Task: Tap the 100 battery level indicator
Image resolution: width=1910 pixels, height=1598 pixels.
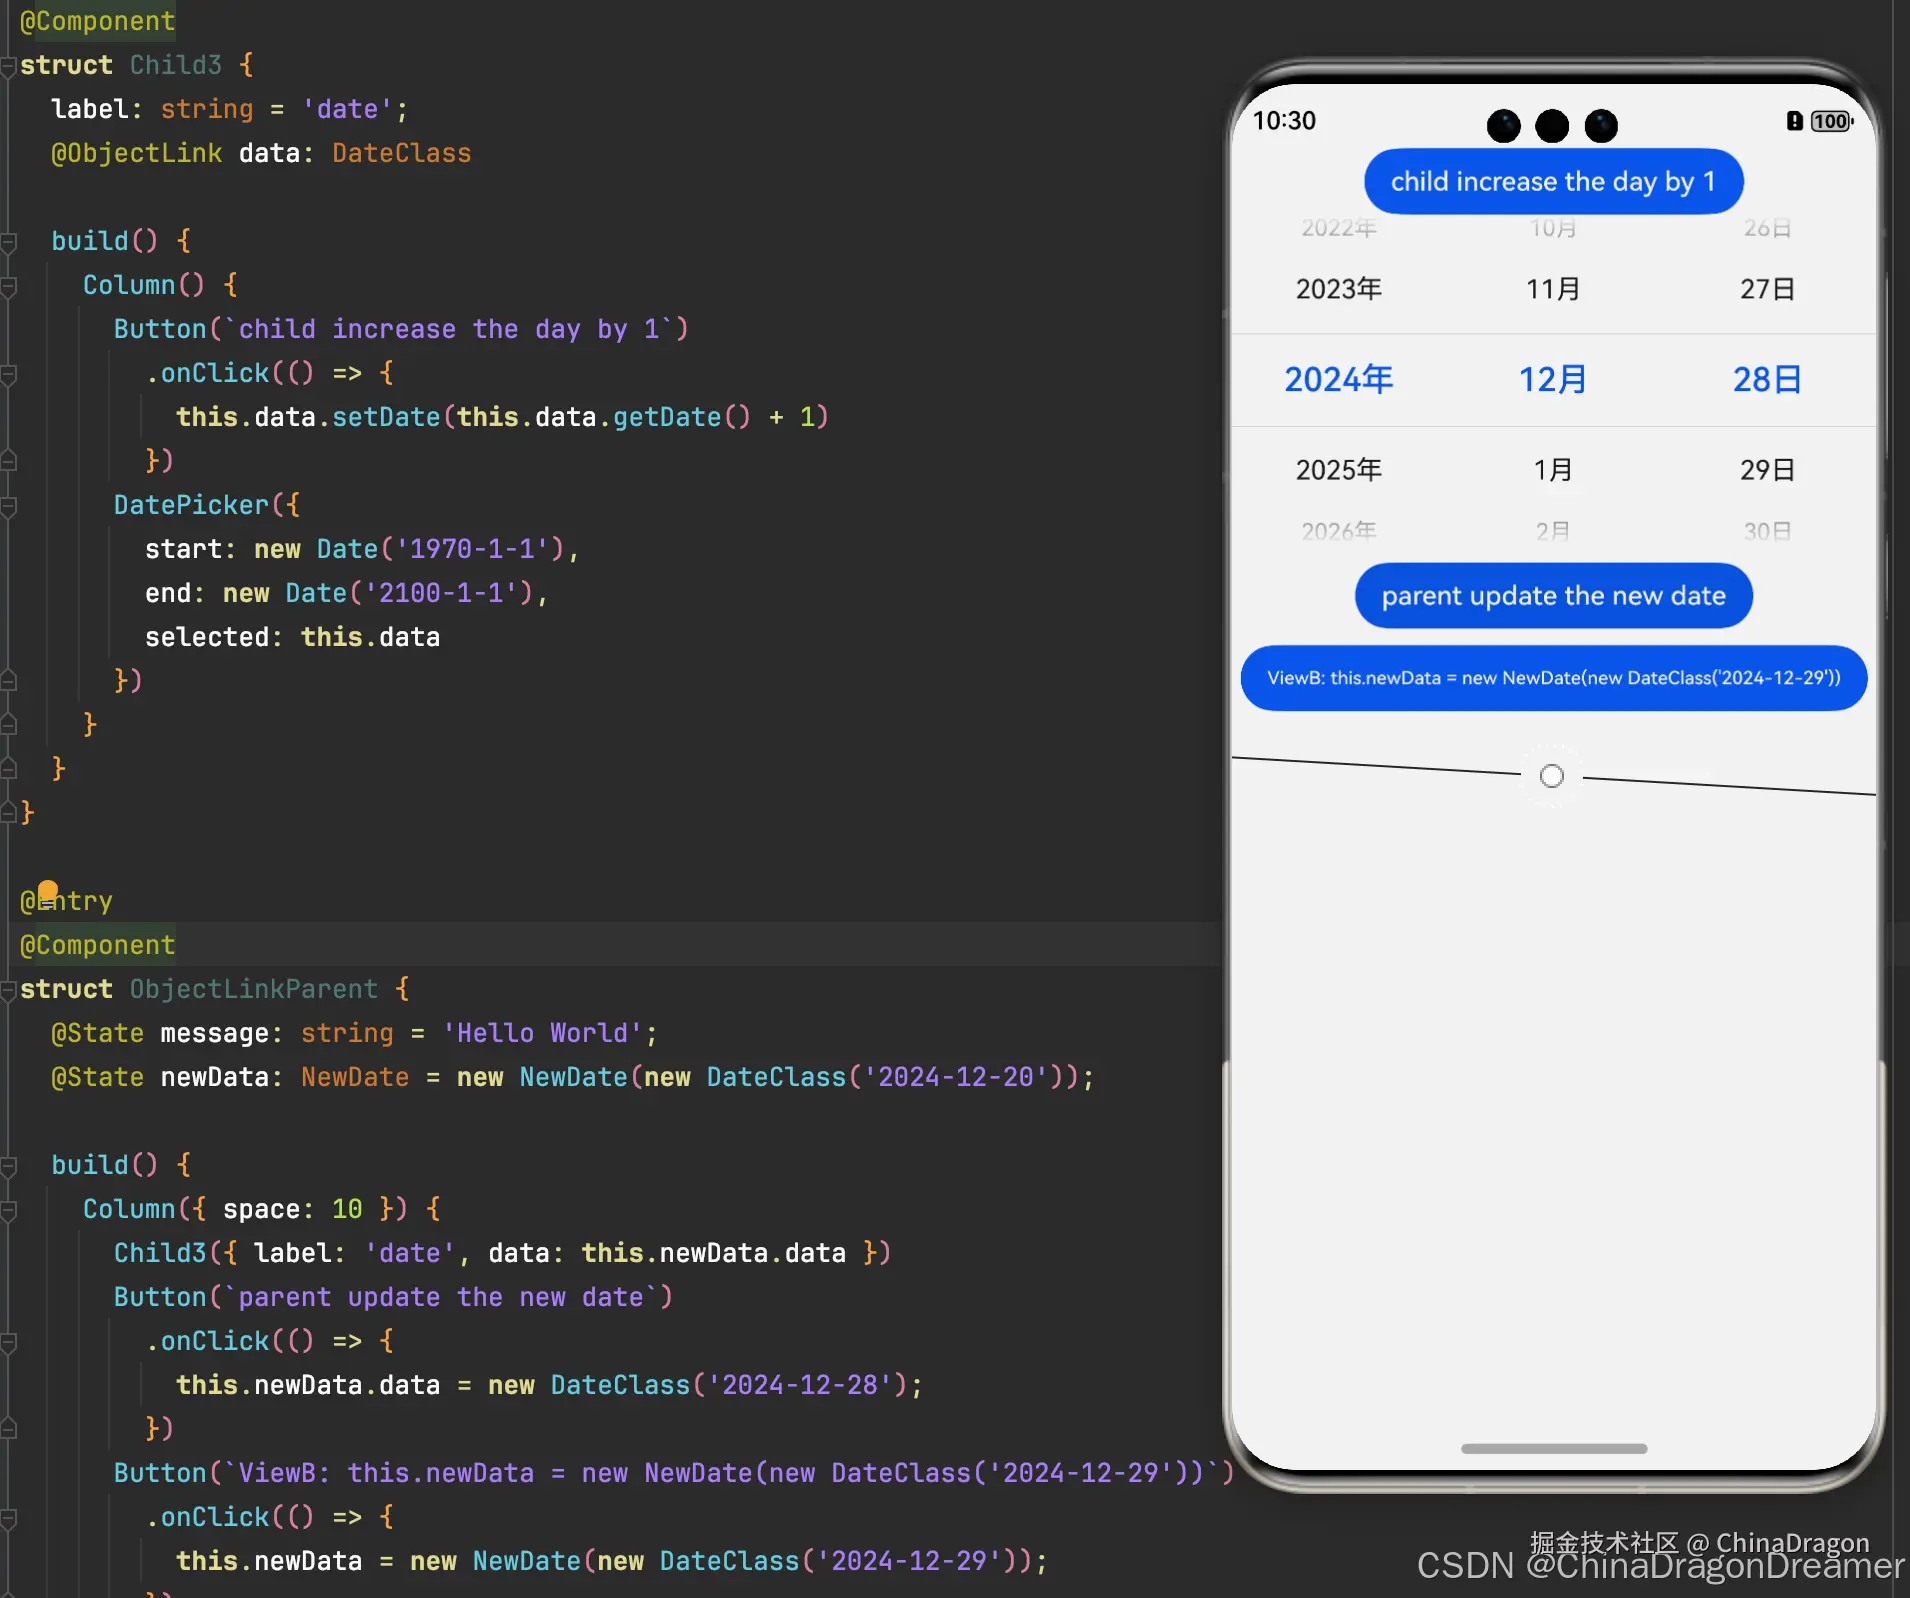Action: point(1832,121)
